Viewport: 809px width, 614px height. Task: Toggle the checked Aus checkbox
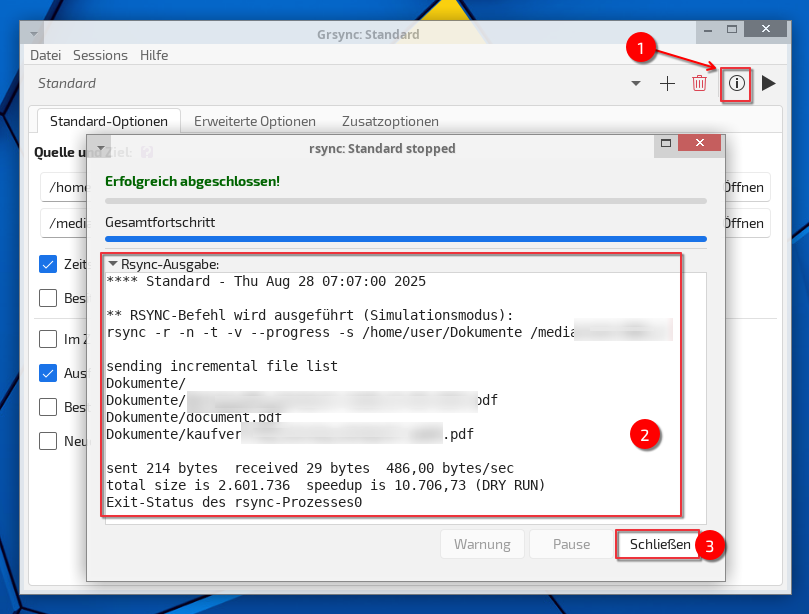pos(48,373)
